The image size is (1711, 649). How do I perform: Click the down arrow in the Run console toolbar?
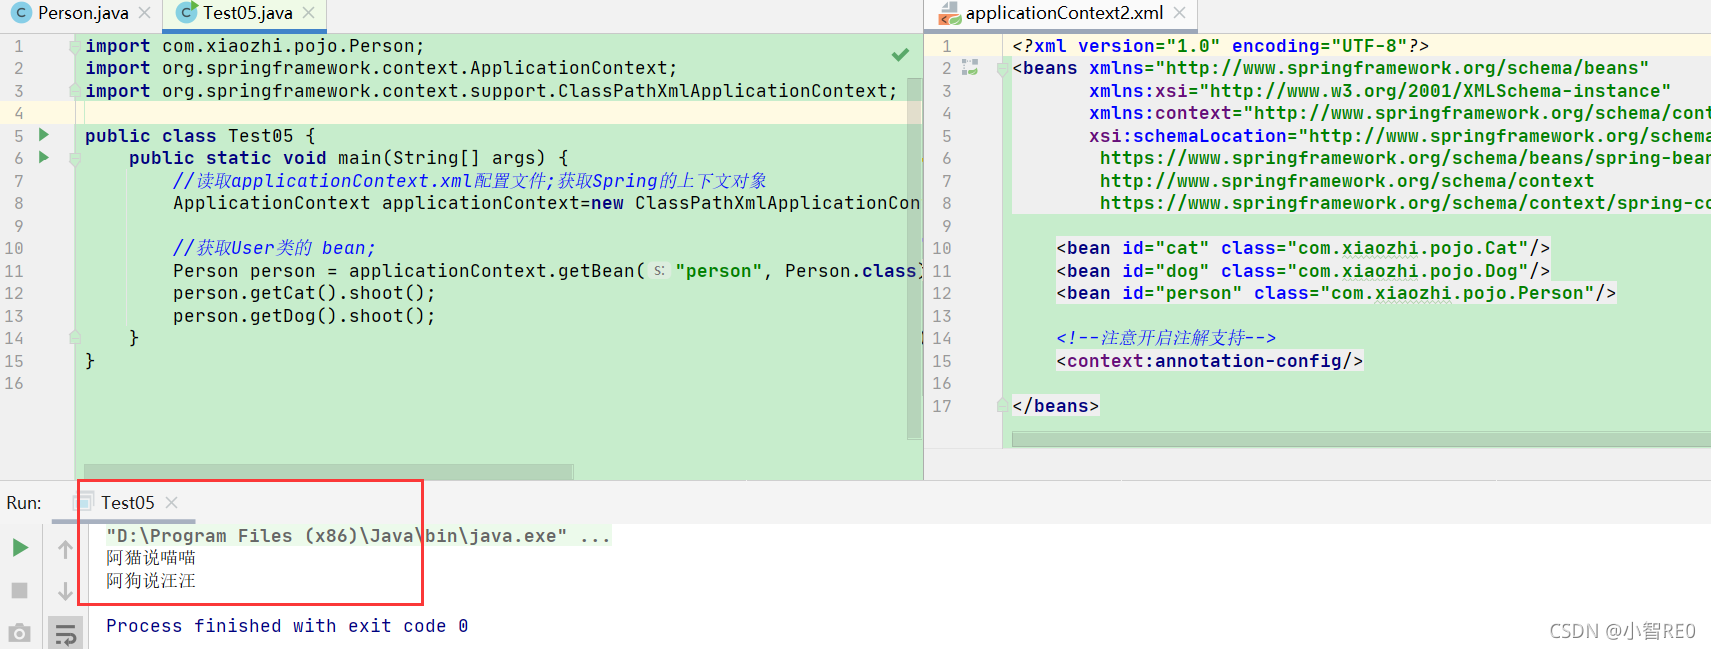(65, 591)
